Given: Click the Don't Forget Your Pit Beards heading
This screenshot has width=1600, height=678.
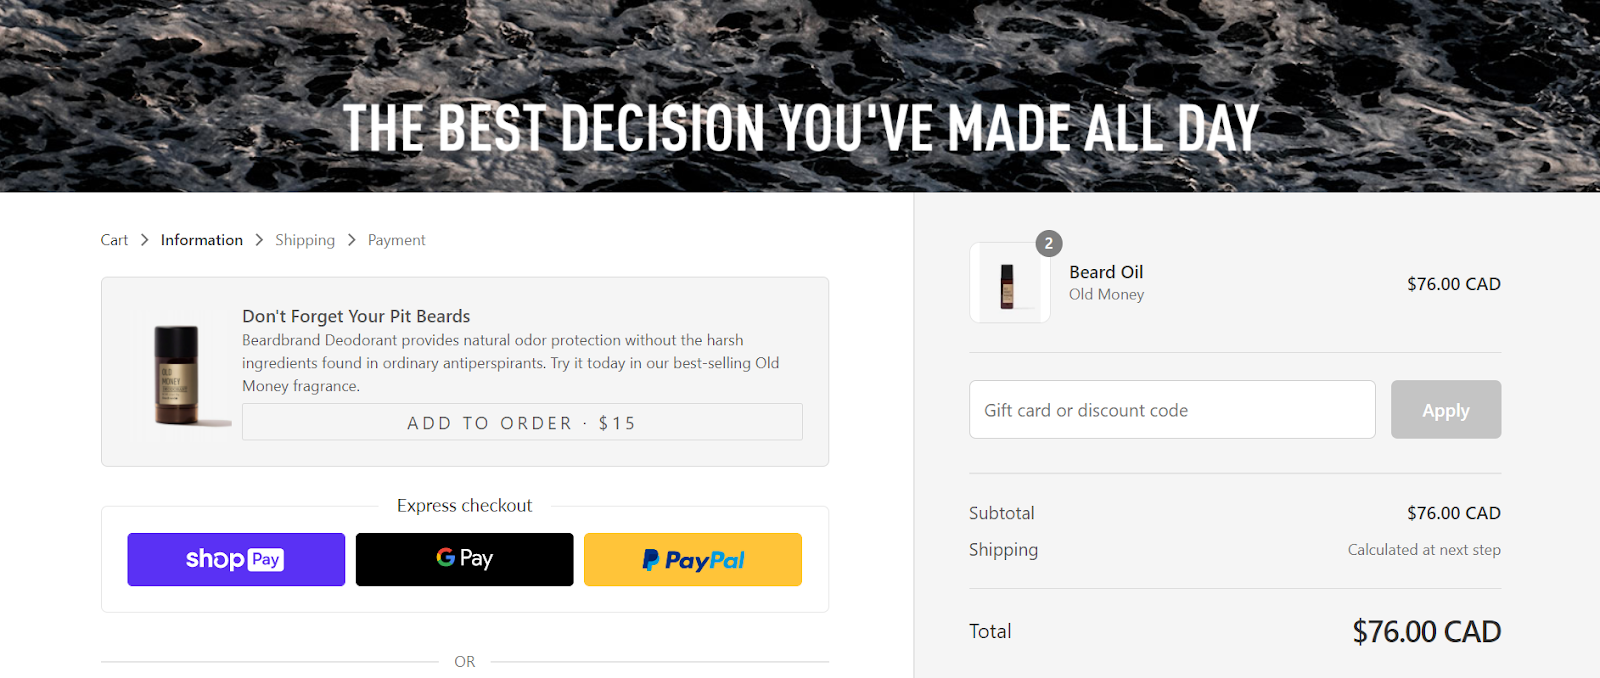Looking at the screenshot, I should 356,316.
